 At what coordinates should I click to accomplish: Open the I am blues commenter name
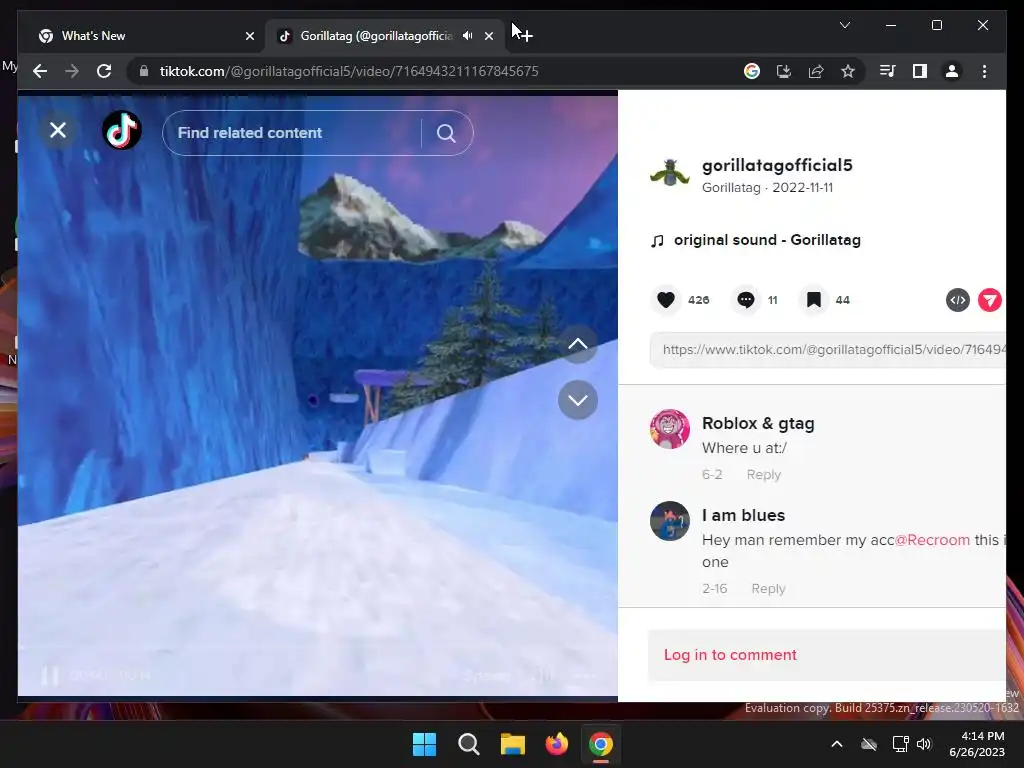click(743, 515)
